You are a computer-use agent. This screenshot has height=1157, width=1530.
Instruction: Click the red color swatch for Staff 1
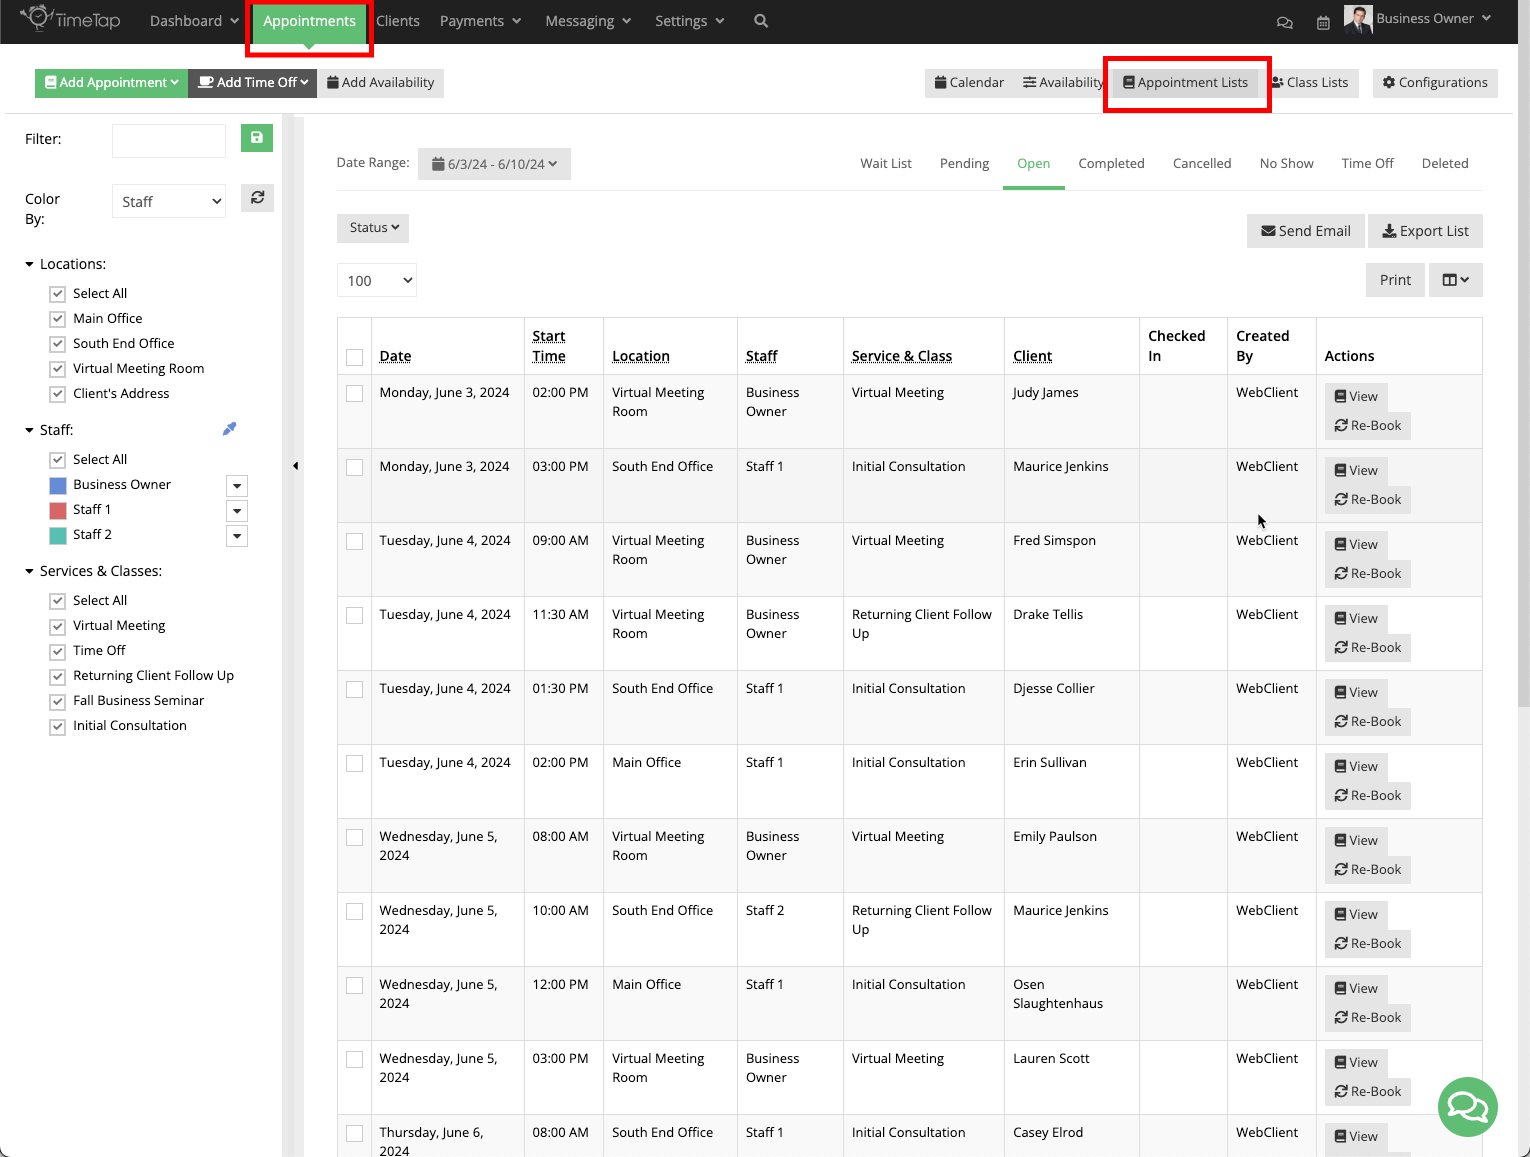point(57,509)
